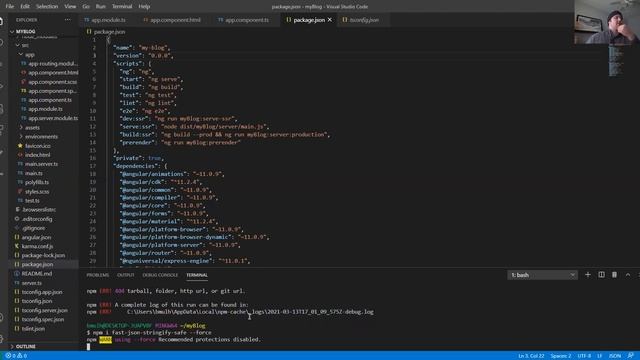Open main.server.ts file

41,164
